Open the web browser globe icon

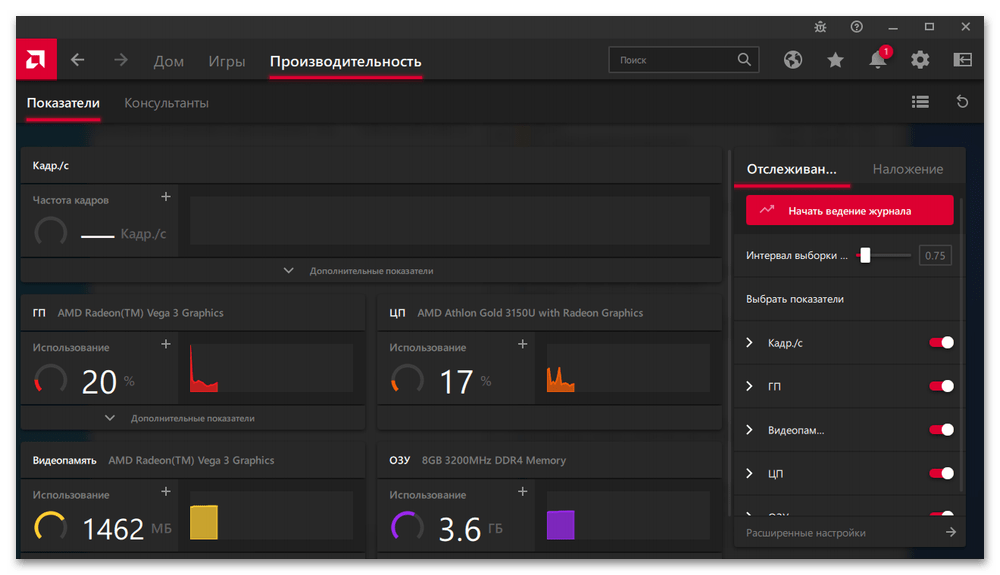[793, 60]
